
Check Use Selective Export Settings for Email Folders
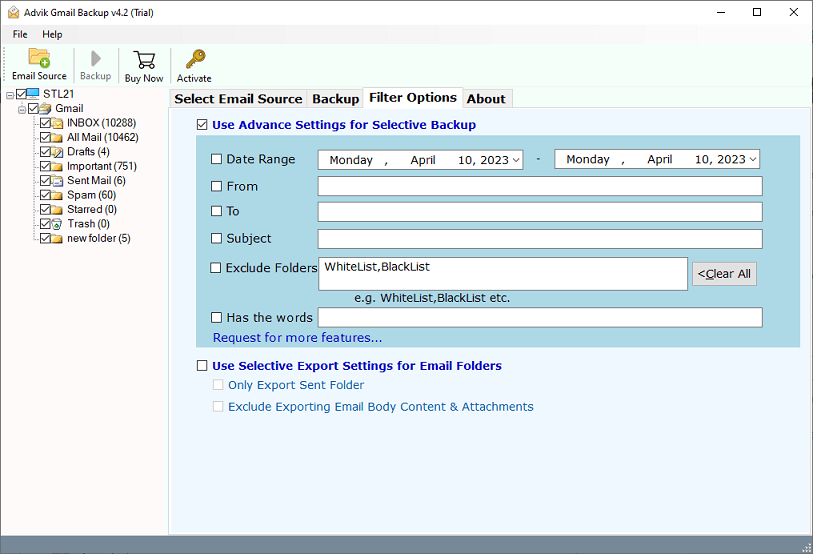tap(202, 366)
